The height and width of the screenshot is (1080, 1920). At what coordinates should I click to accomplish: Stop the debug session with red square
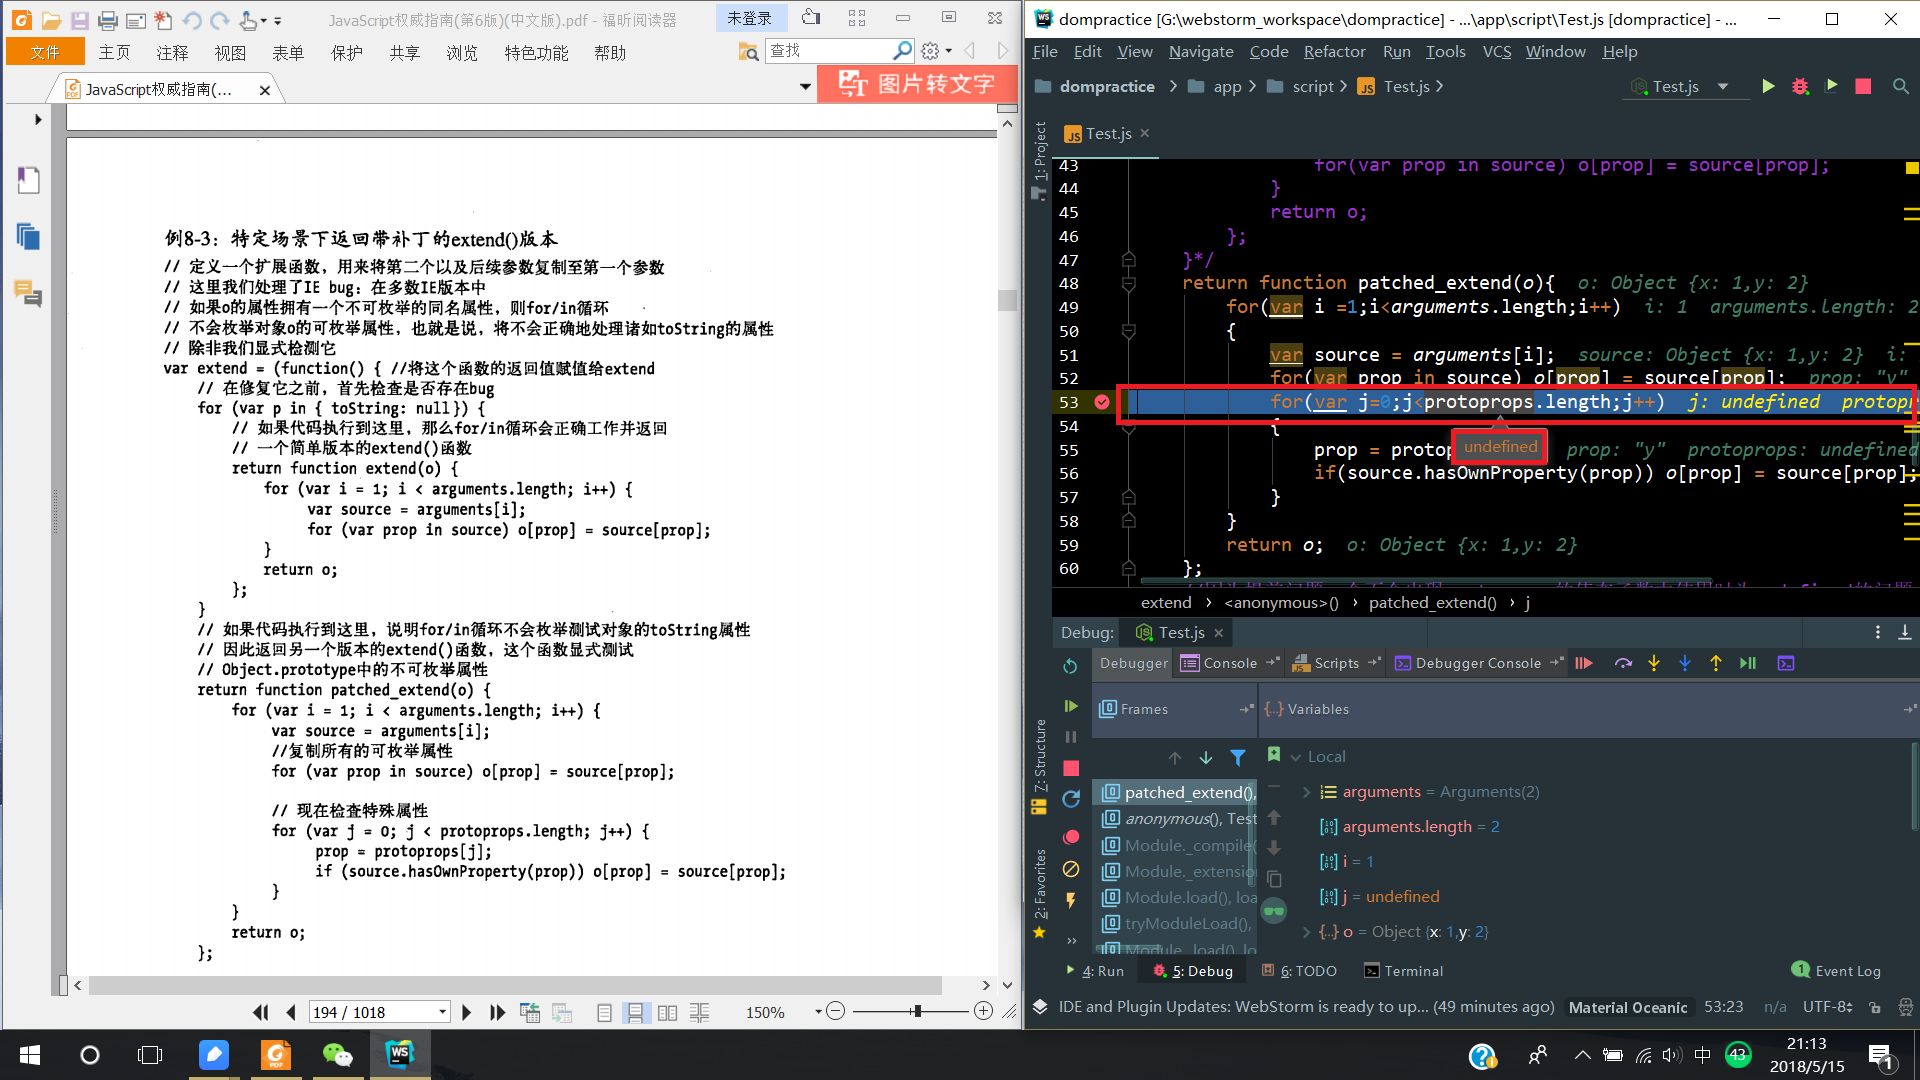[x=1071, y=768]
